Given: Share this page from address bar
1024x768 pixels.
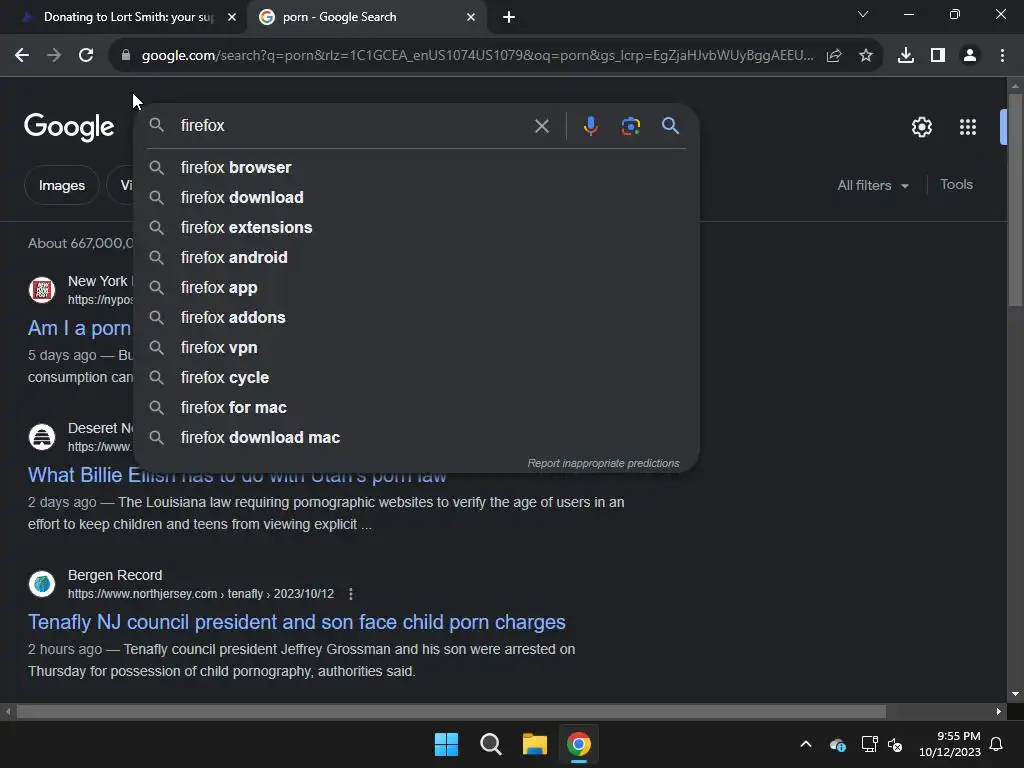Looking at the screenshot, I should coord(834,56).
